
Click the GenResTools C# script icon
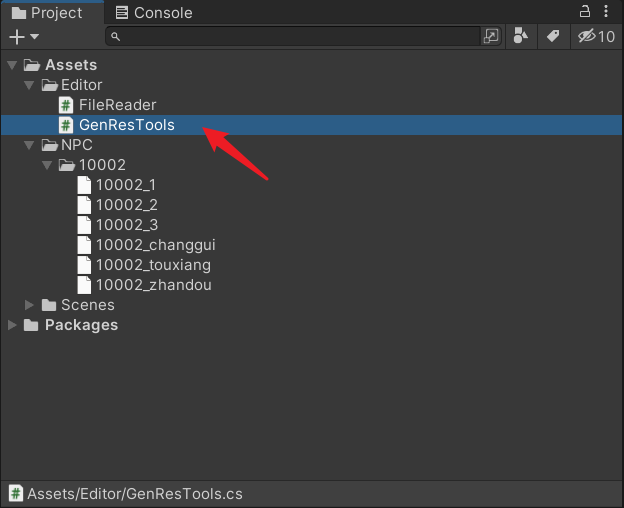[x=66, y=125]
